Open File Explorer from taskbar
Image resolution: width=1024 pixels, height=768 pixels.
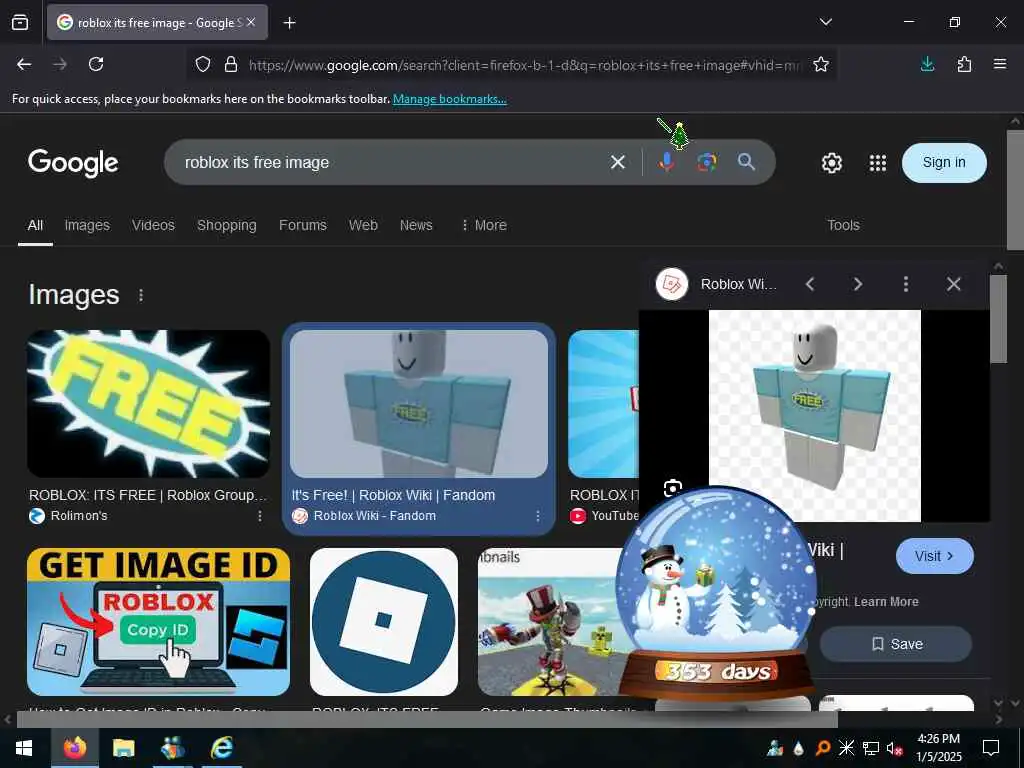click(123, 748)
